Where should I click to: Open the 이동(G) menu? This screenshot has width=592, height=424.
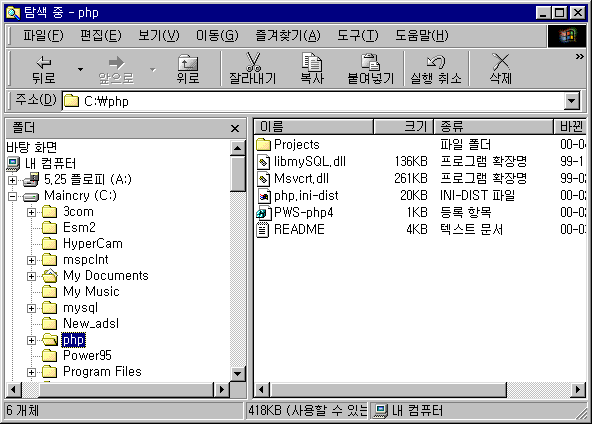[x=217, y=36]
